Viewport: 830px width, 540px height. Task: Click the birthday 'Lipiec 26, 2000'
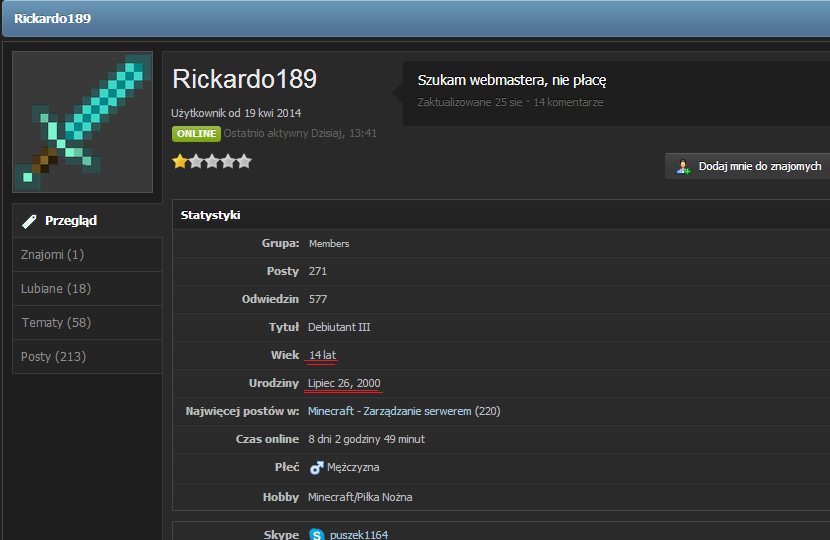coord(344,383)
